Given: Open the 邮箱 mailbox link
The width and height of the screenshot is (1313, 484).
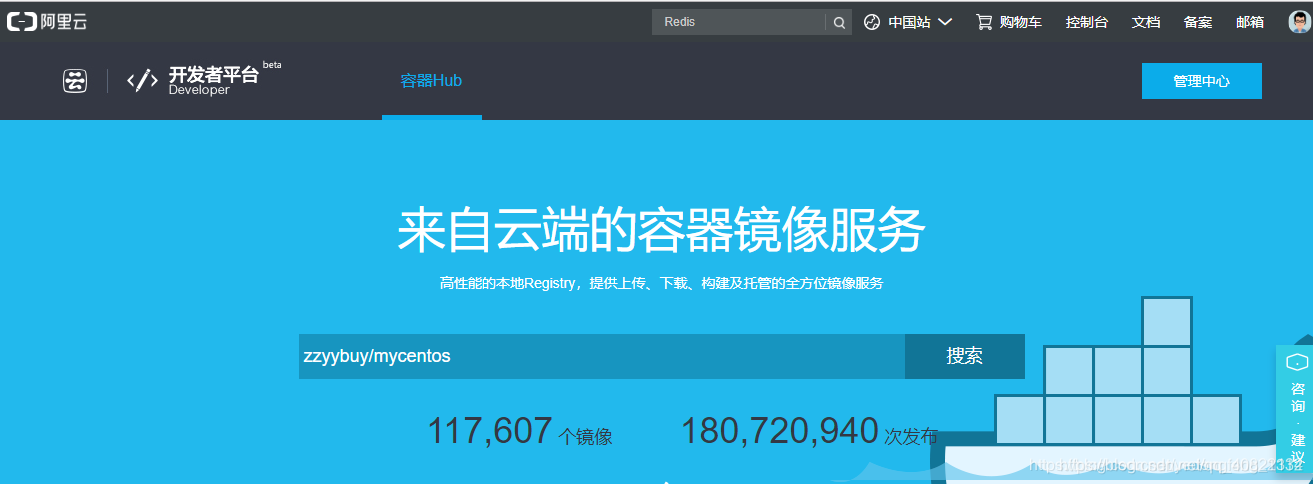Looking at the screenshot, I should coord(1250,22).
